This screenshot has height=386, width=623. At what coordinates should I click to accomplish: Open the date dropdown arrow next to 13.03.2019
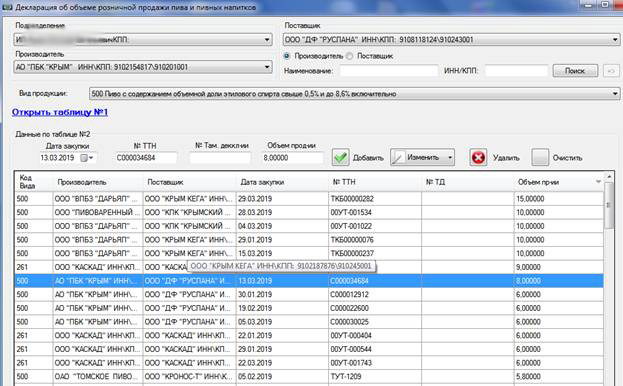(x=91, y=158)
